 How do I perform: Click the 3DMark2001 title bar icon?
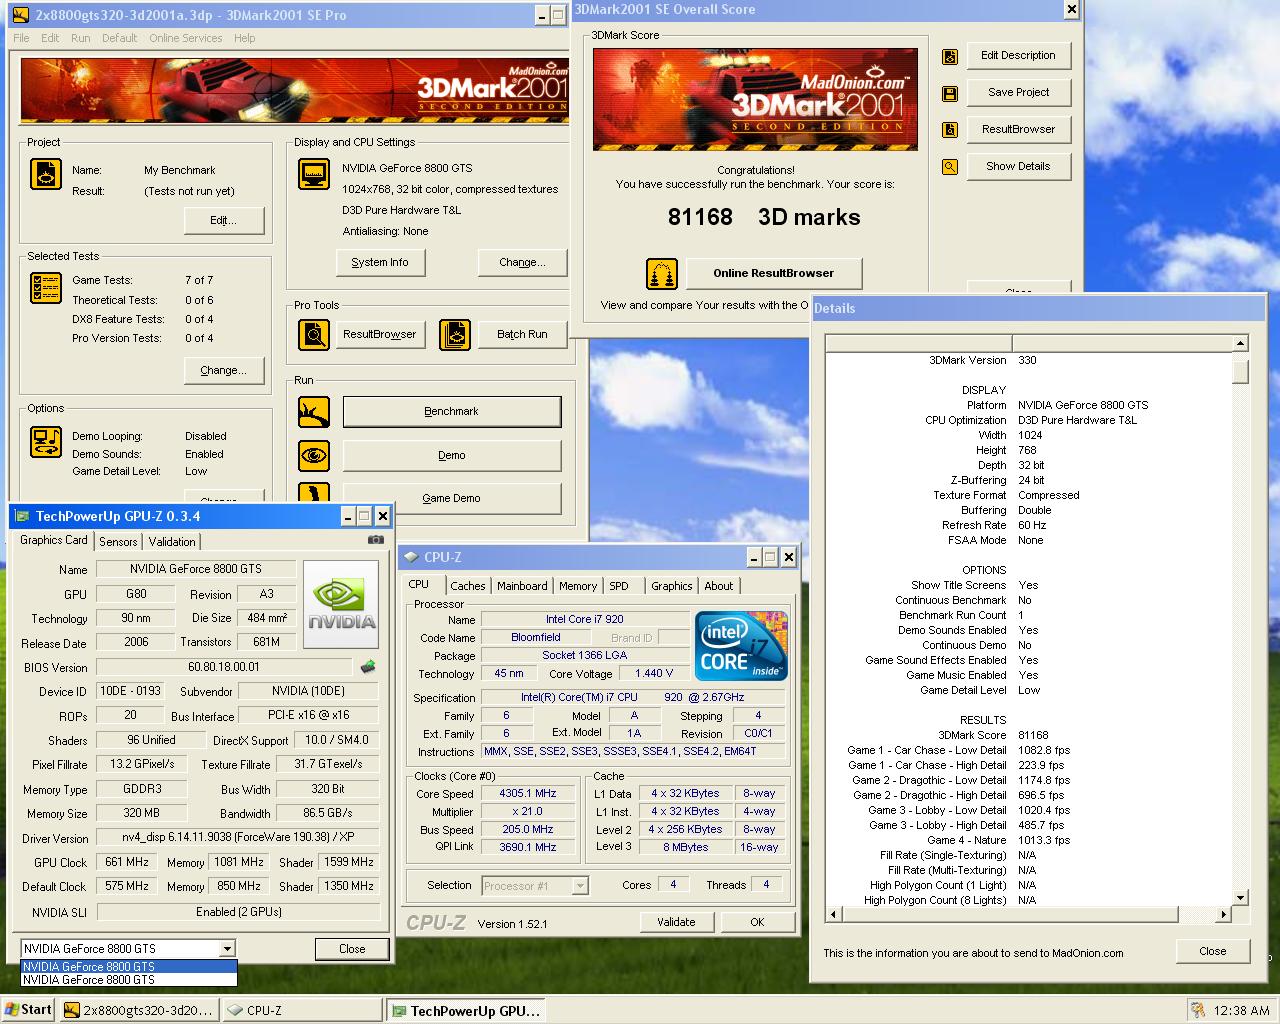click(20, 15)
